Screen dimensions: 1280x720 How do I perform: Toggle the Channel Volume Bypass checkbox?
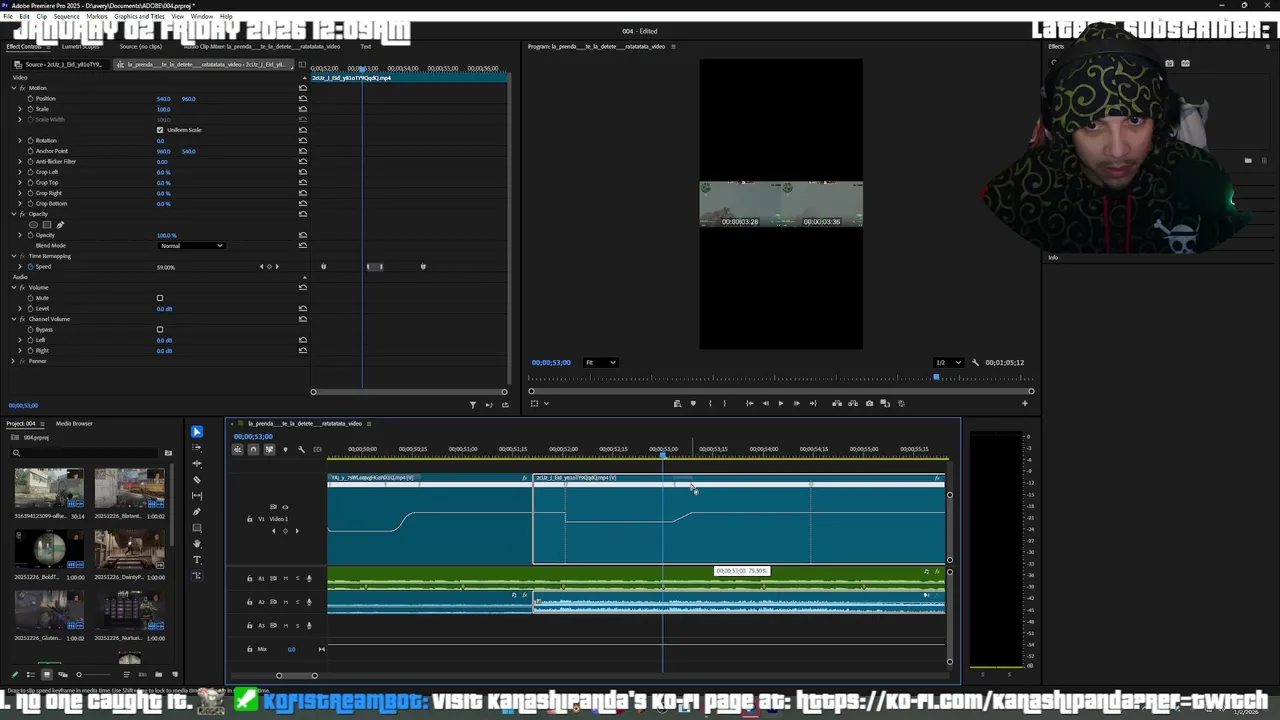(160, 329)
